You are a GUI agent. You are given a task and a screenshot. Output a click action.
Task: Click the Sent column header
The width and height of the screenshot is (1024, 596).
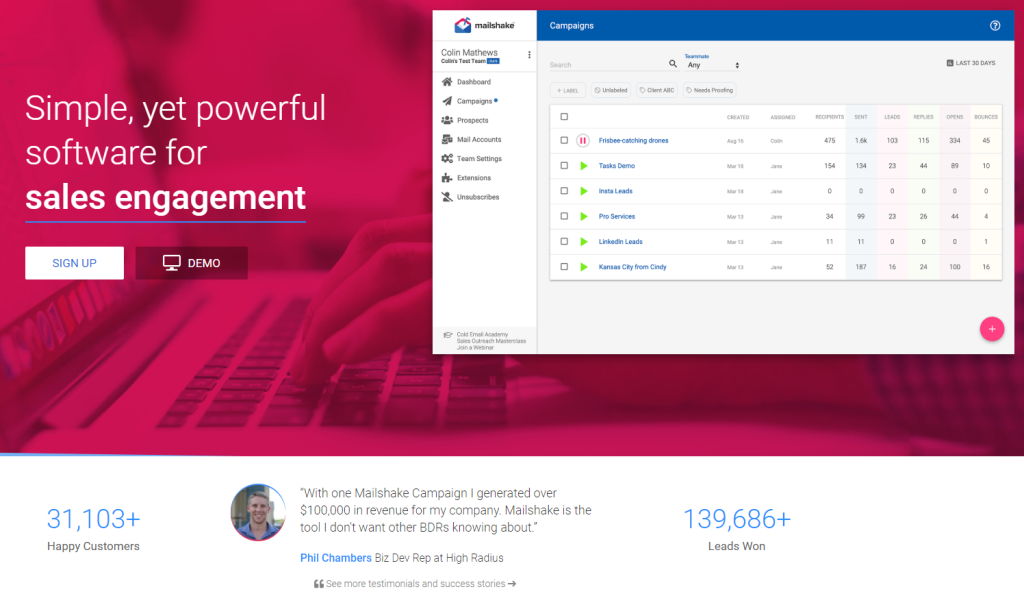click(861, 117)
